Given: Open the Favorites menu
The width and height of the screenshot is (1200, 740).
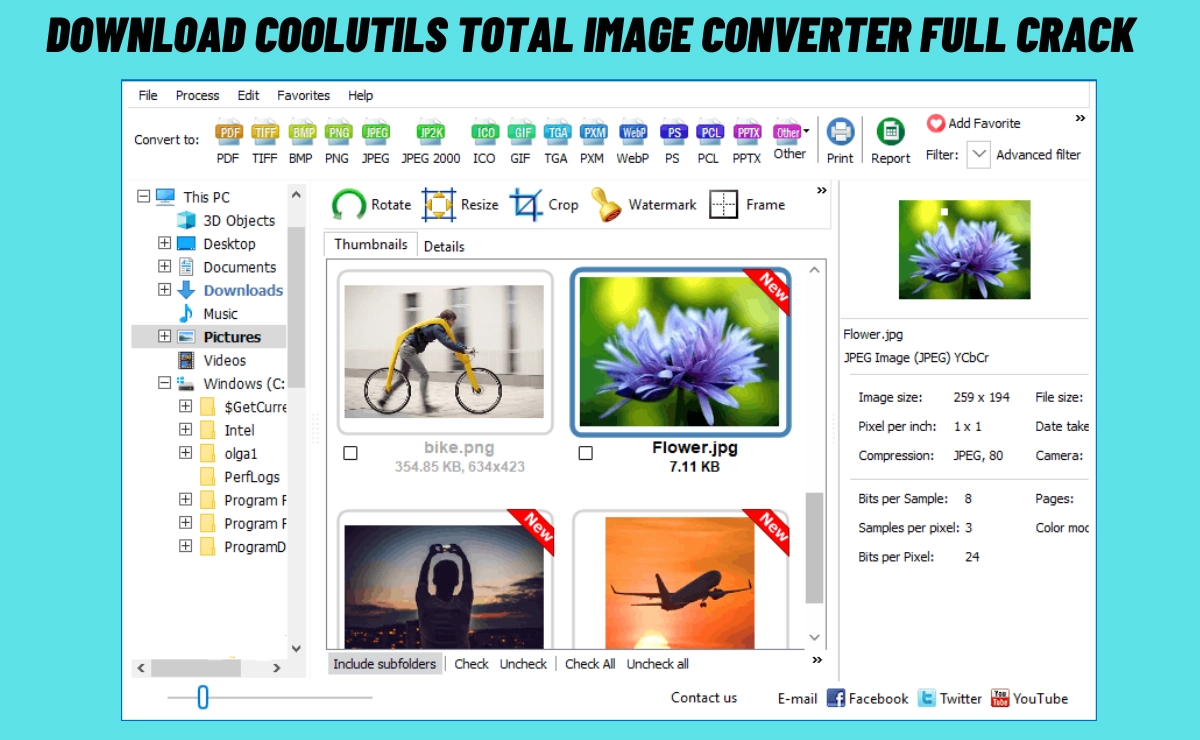Looking at the screenshot, I should click(x=303, y=95).
